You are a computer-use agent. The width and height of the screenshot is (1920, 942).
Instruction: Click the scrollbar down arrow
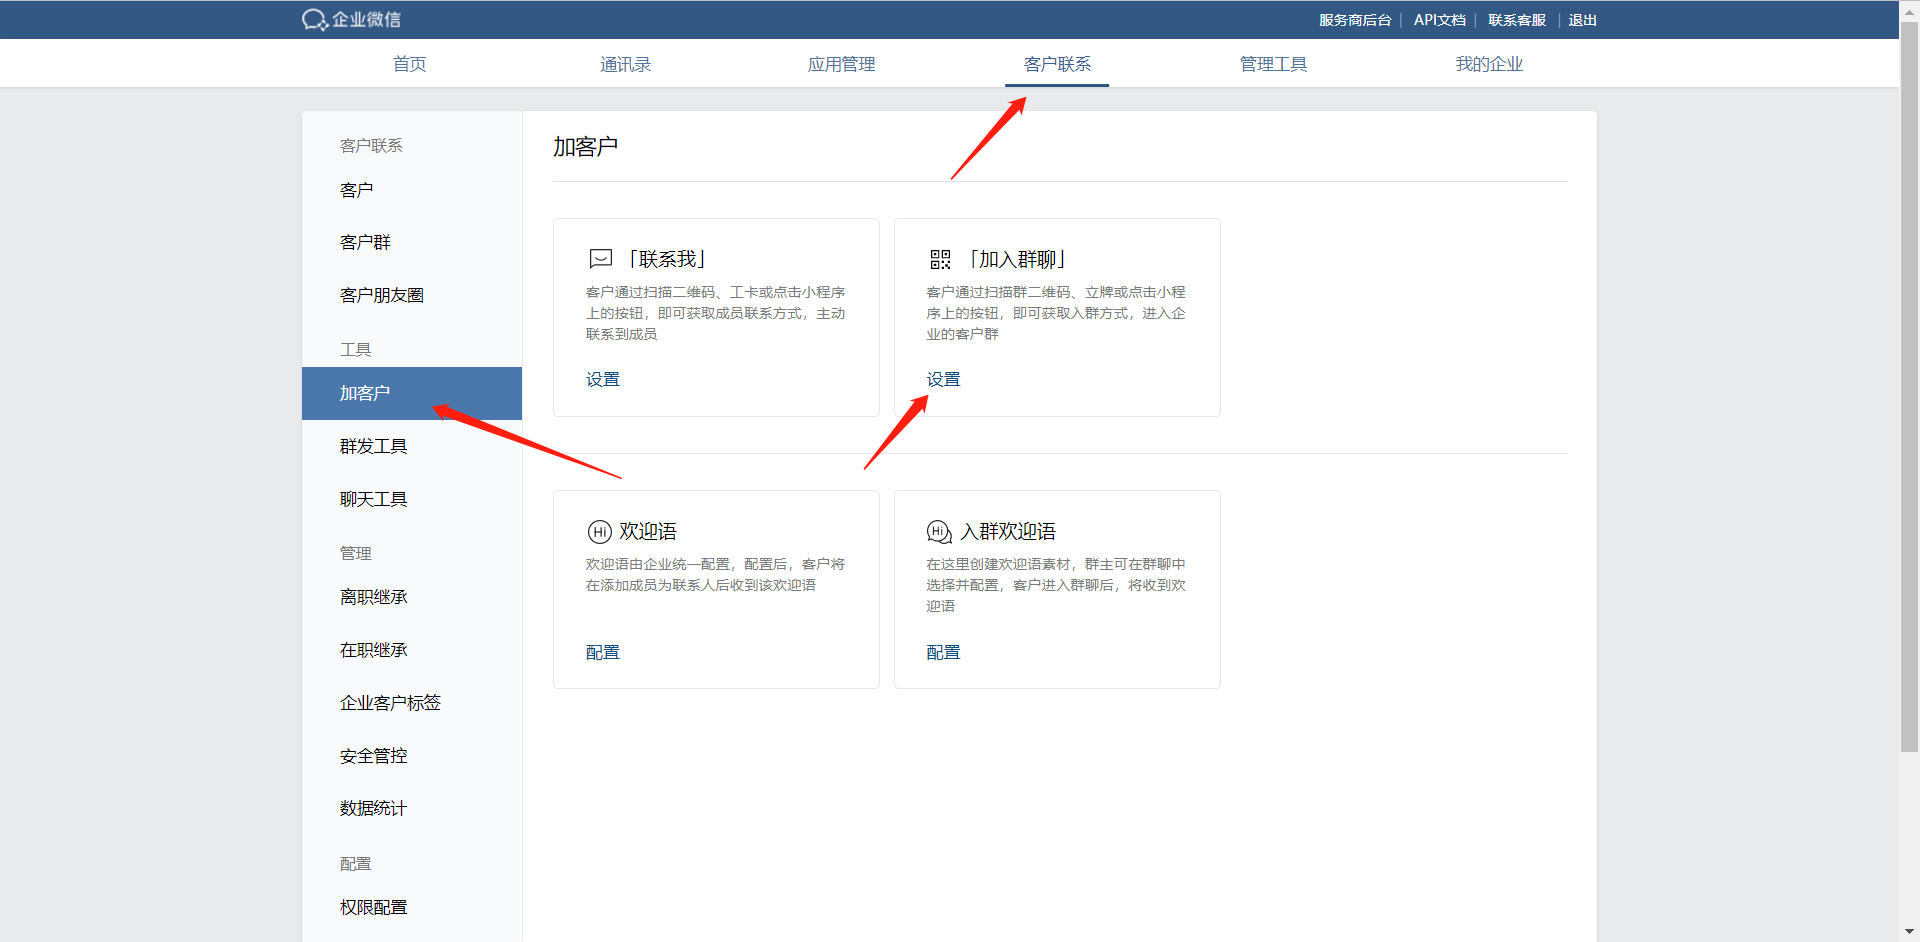tap(1909, 932)
